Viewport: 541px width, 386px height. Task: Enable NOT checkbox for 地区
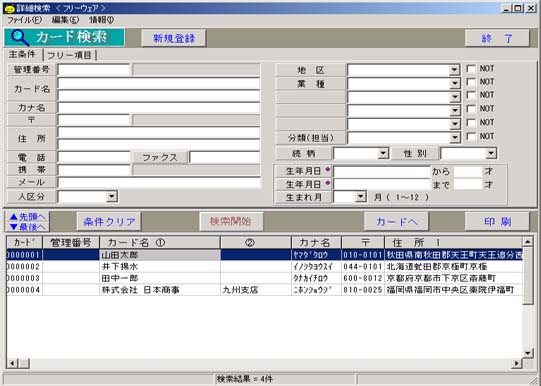[471, 69]
